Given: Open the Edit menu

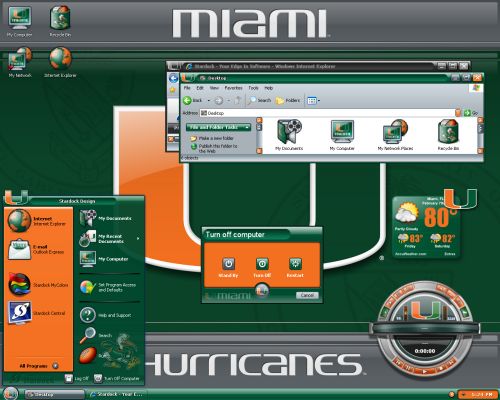Looking at the screenshot, I should pyautogui.click(x=200, y=88).
